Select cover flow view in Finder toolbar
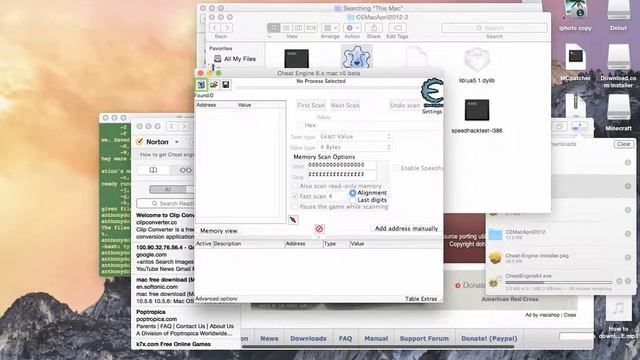640x360 pixels. tap(311, 28)
